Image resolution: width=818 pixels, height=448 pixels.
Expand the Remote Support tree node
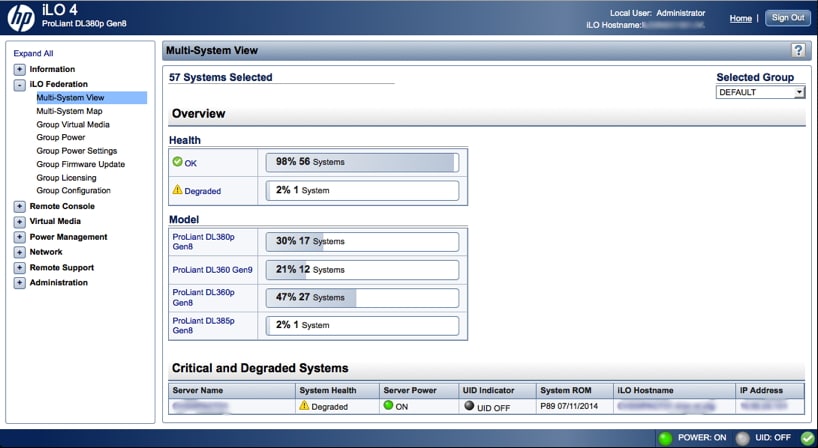(19, 268)
